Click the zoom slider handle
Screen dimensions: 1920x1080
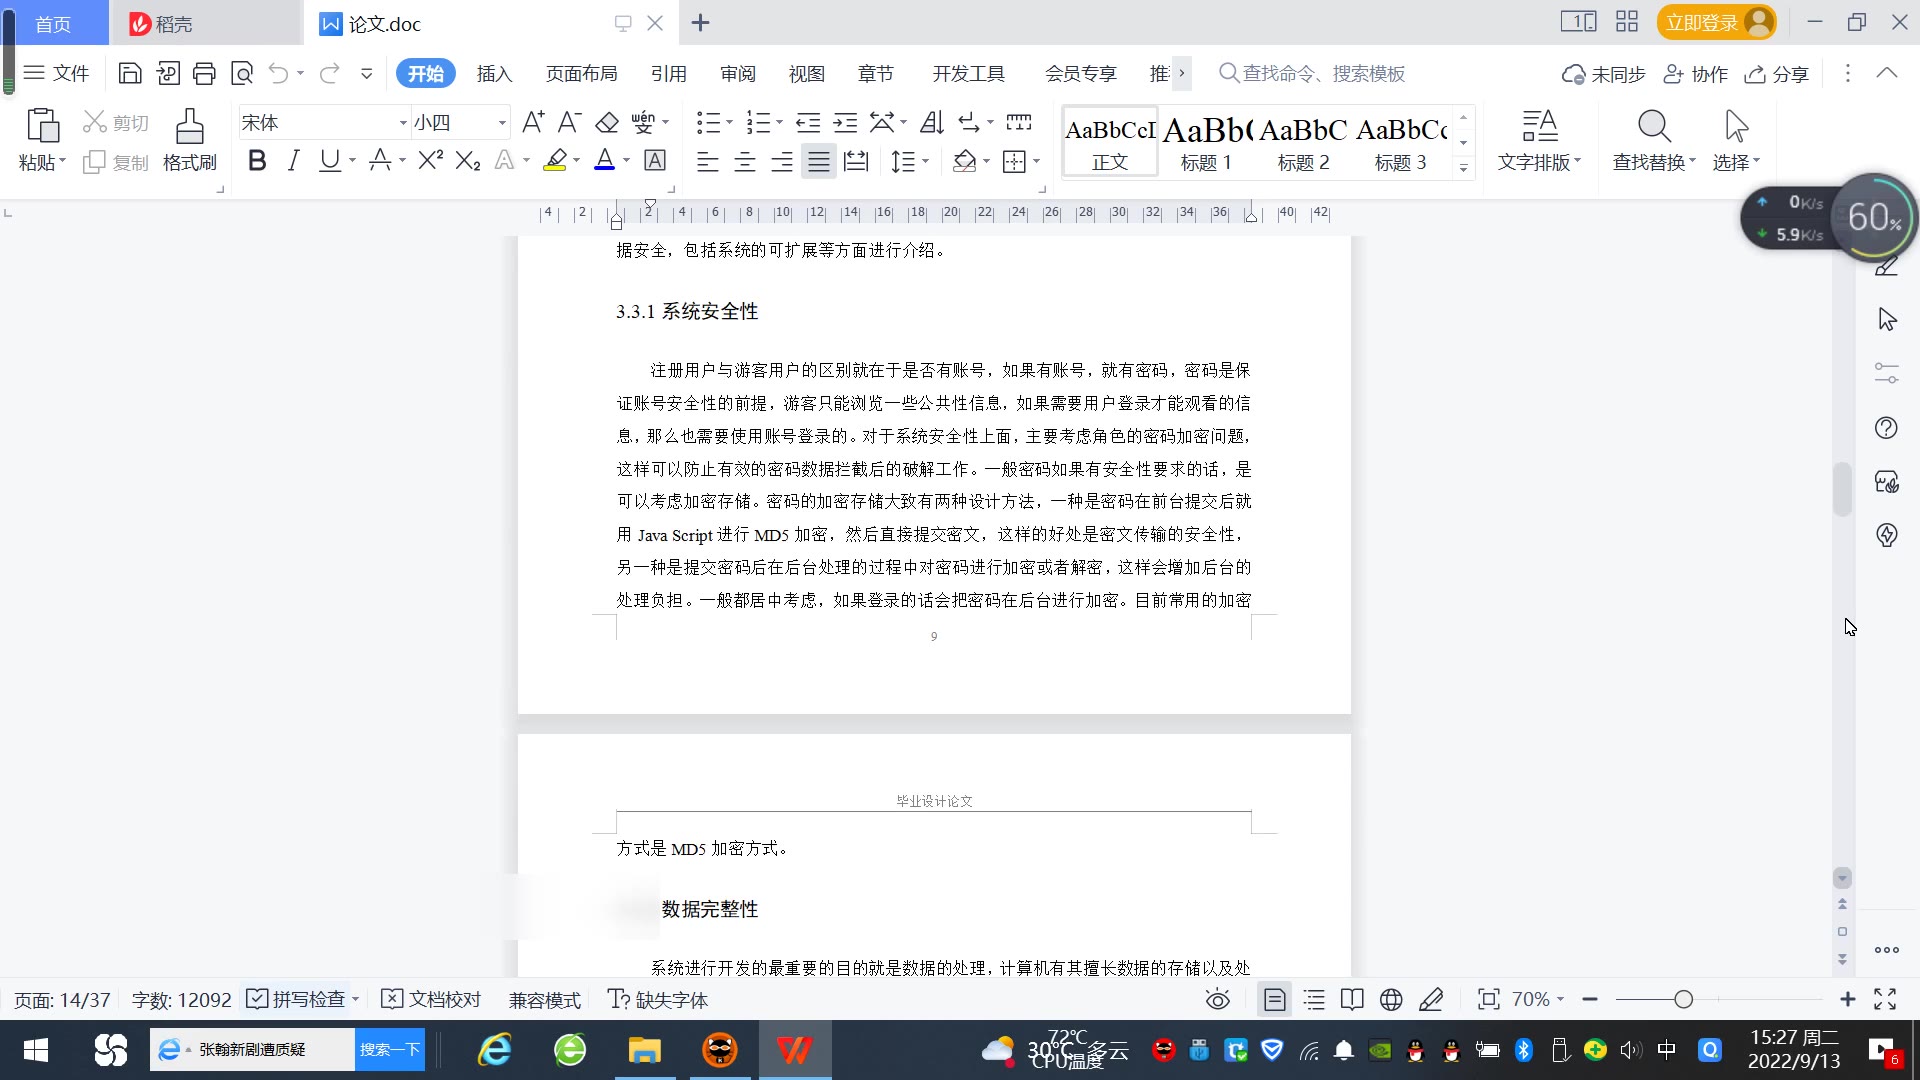[1683, 1000]
